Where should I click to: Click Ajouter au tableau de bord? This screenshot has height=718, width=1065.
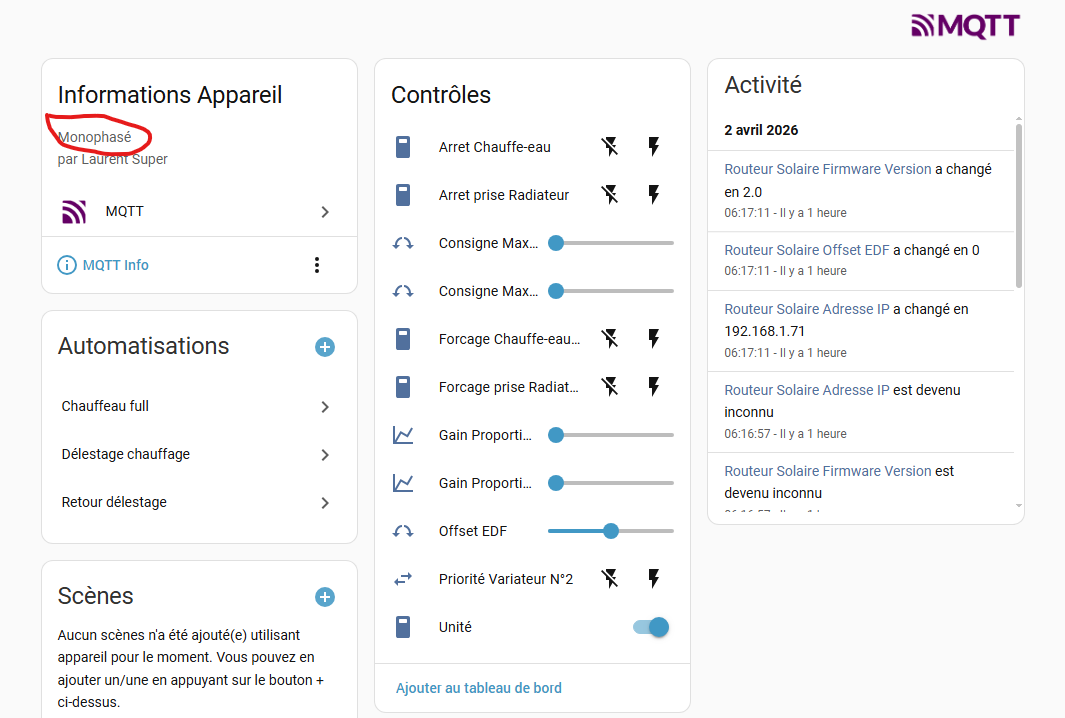[479, 688]
